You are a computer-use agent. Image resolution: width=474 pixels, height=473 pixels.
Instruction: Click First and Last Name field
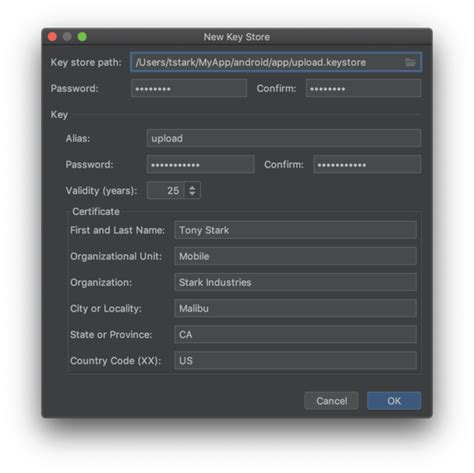point(295,230)
